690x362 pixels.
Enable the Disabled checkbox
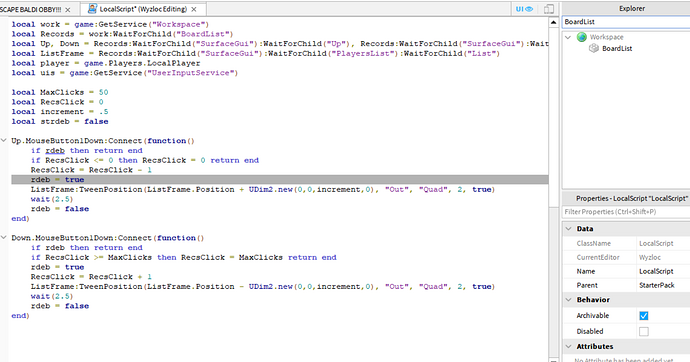coord(644,332)
